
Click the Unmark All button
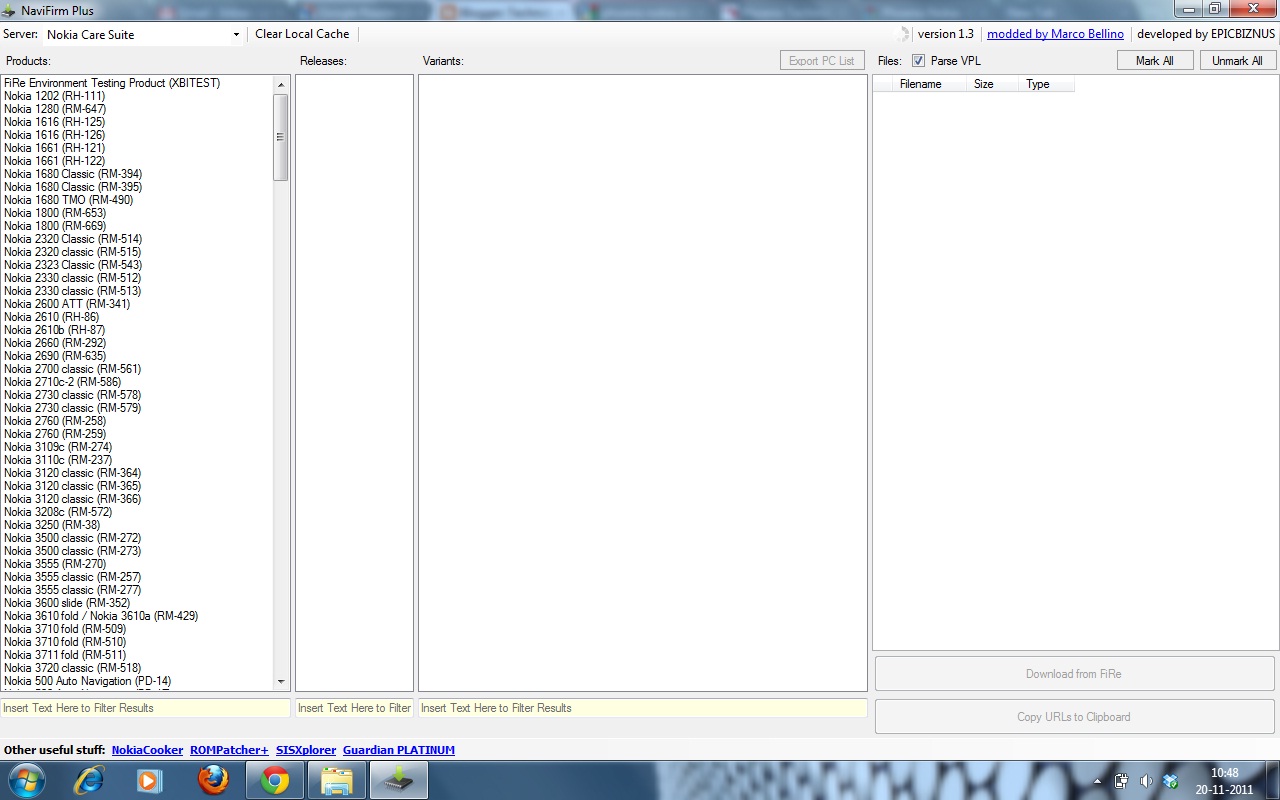pos(1237,61)
